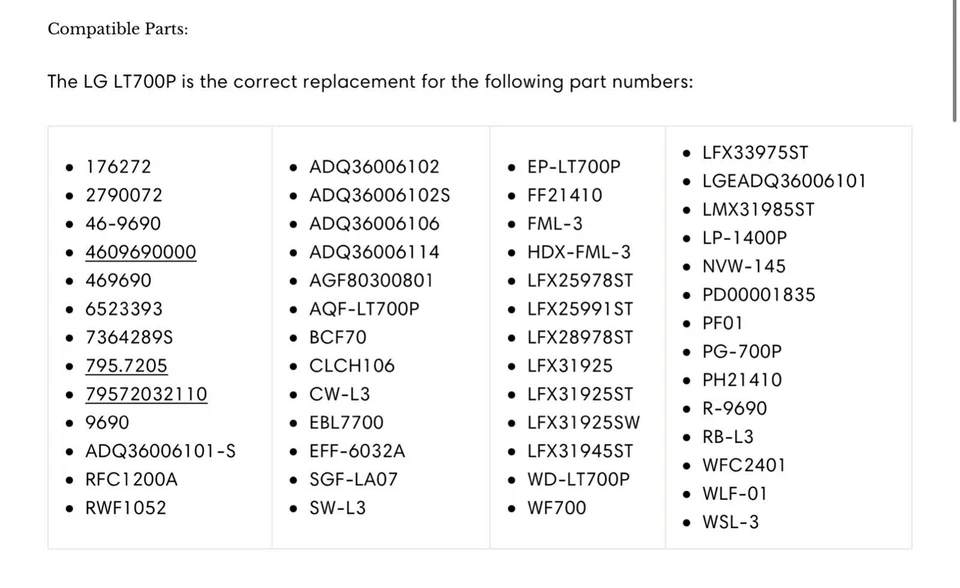960x588 pixels.
Task: Click the HDX-FML-3 part number
Action: pos(579,252)
